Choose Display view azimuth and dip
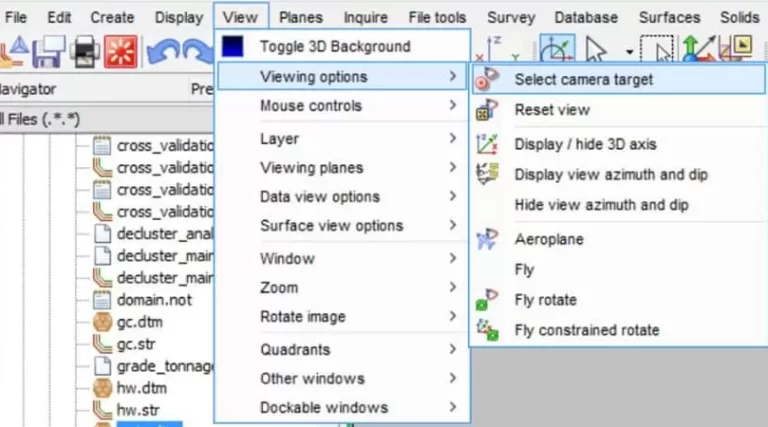This screenshot has height=427, width=768. (x=610, y=175)
